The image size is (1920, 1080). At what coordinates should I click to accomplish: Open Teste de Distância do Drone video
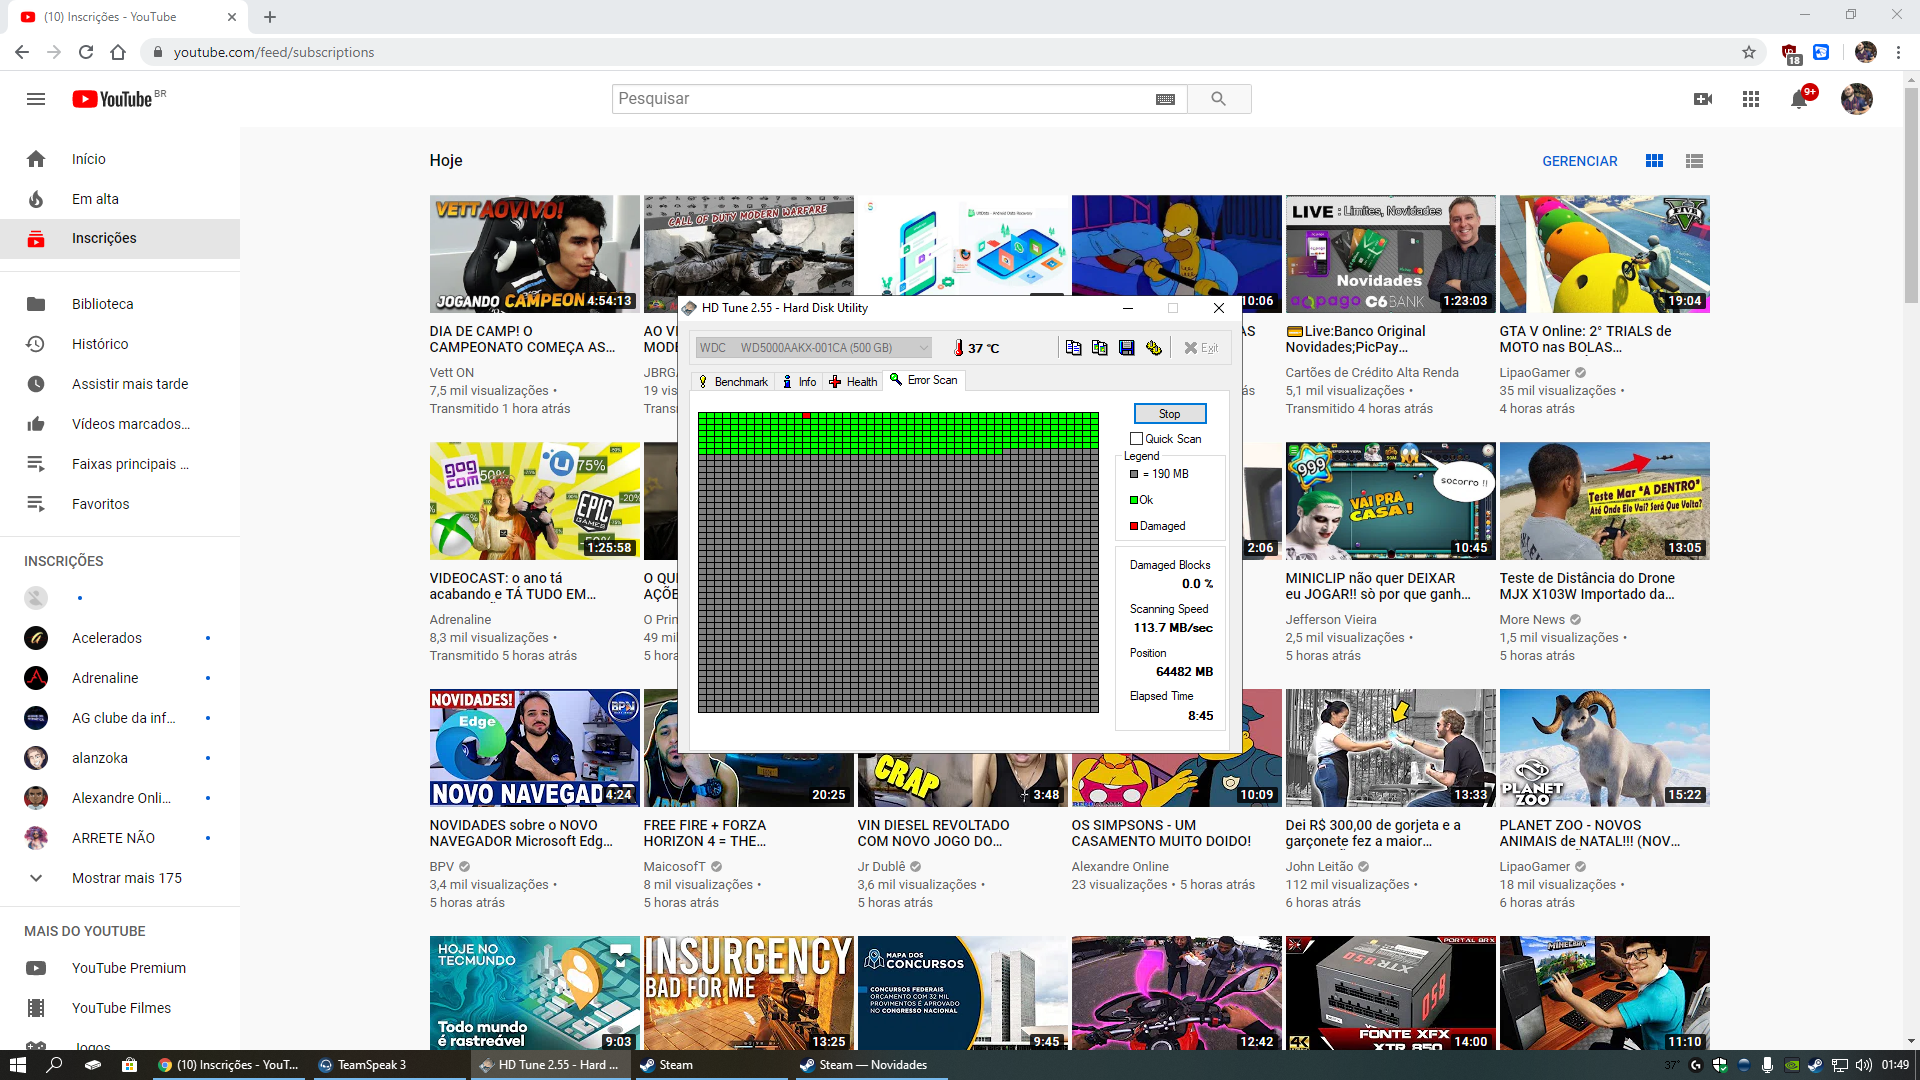(x=1604, y=500)
